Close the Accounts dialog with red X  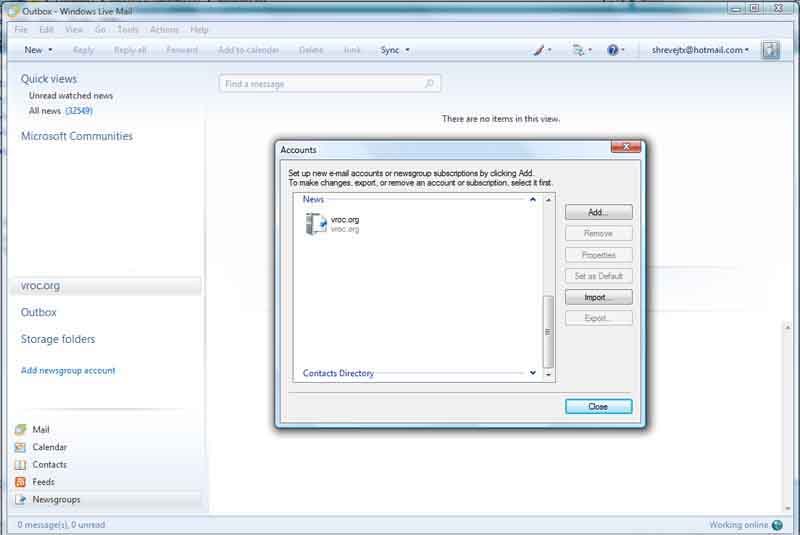[626, 147]
